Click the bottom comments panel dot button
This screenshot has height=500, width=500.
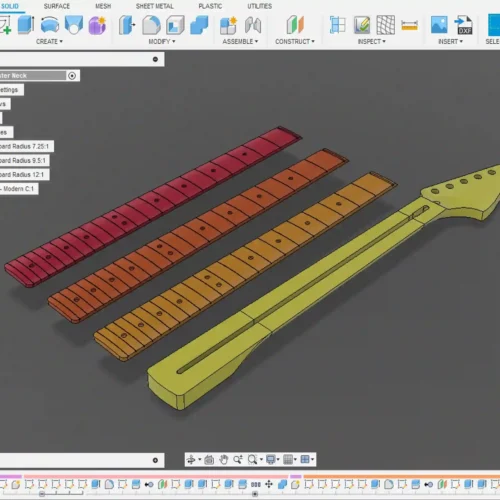pos(155,460)
